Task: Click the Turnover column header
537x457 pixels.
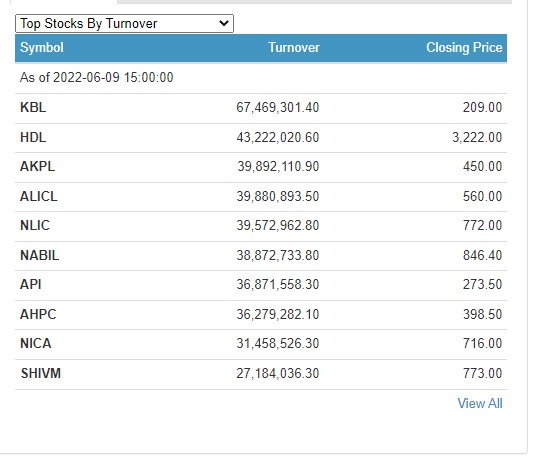Action: [294, 48]
